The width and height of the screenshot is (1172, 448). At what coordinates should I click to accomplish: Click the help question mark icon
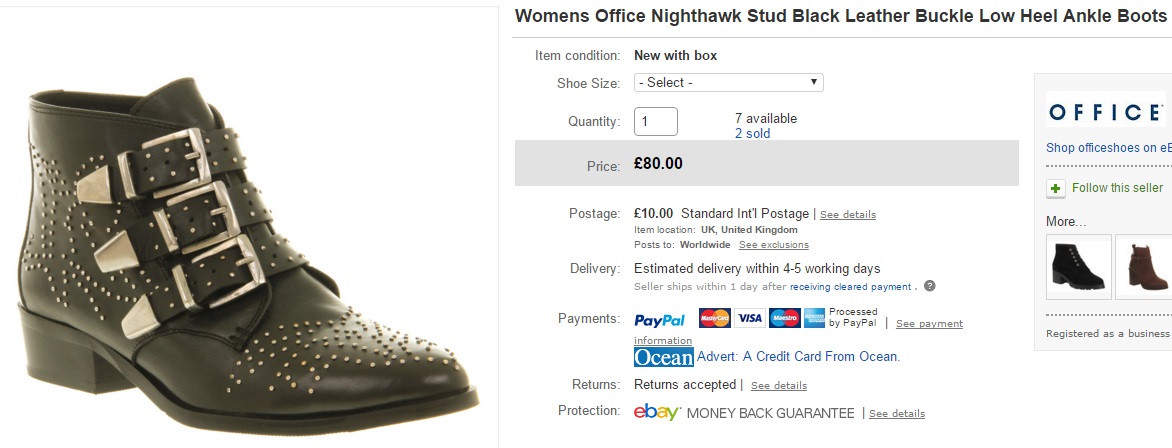(x=929, y=286)
